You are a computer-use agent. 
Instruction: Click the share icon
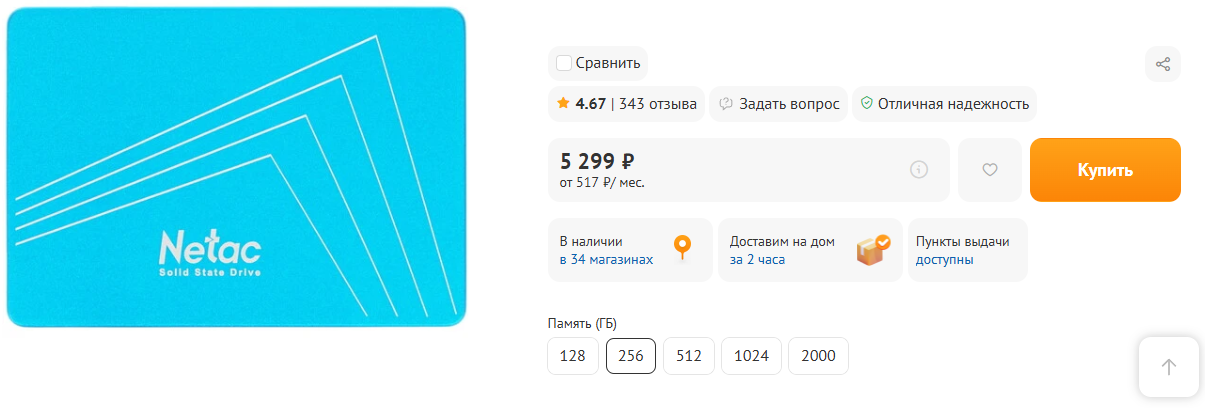[x=1163, y=64]
